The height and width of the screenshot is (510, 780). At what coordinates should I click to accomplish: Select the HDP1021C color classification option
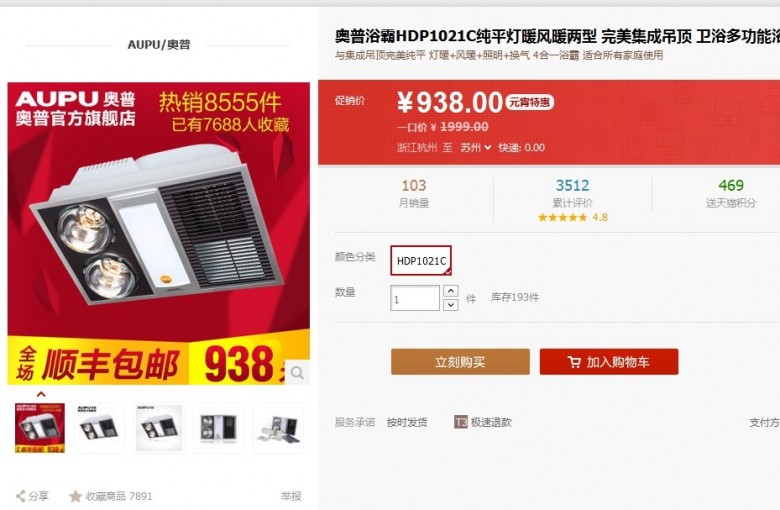421,260
